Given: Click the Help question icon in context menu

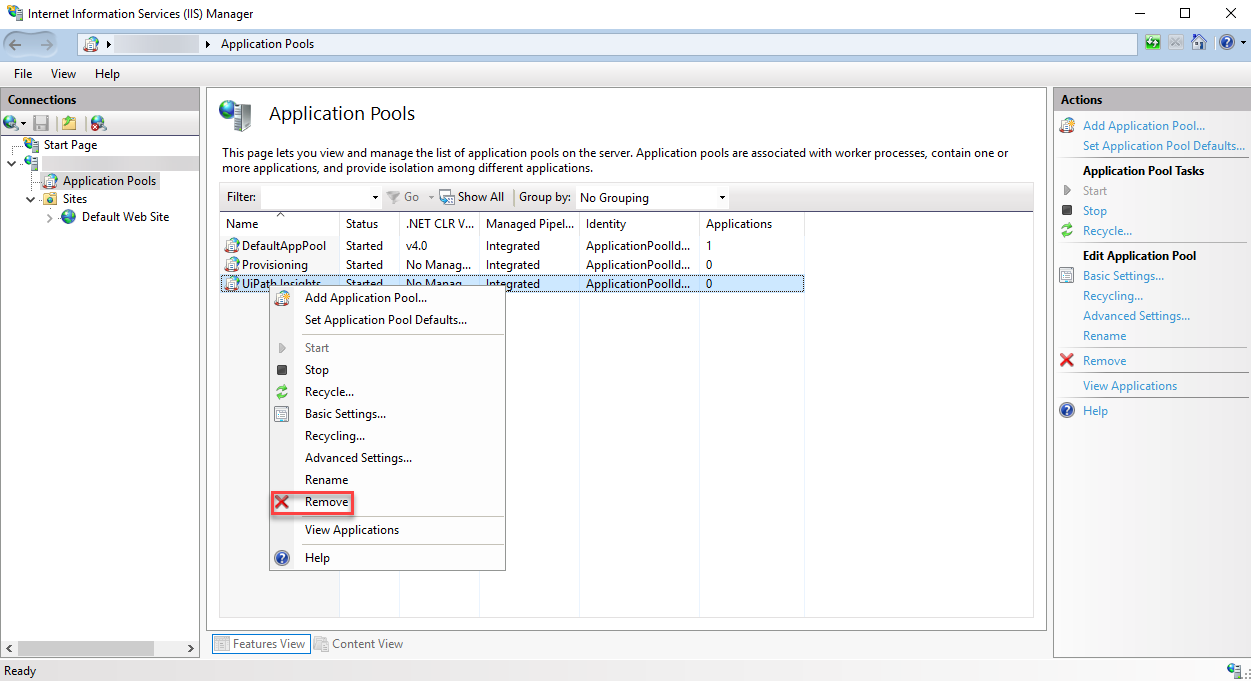Looking at the screenshot, I should pos(282,558).
